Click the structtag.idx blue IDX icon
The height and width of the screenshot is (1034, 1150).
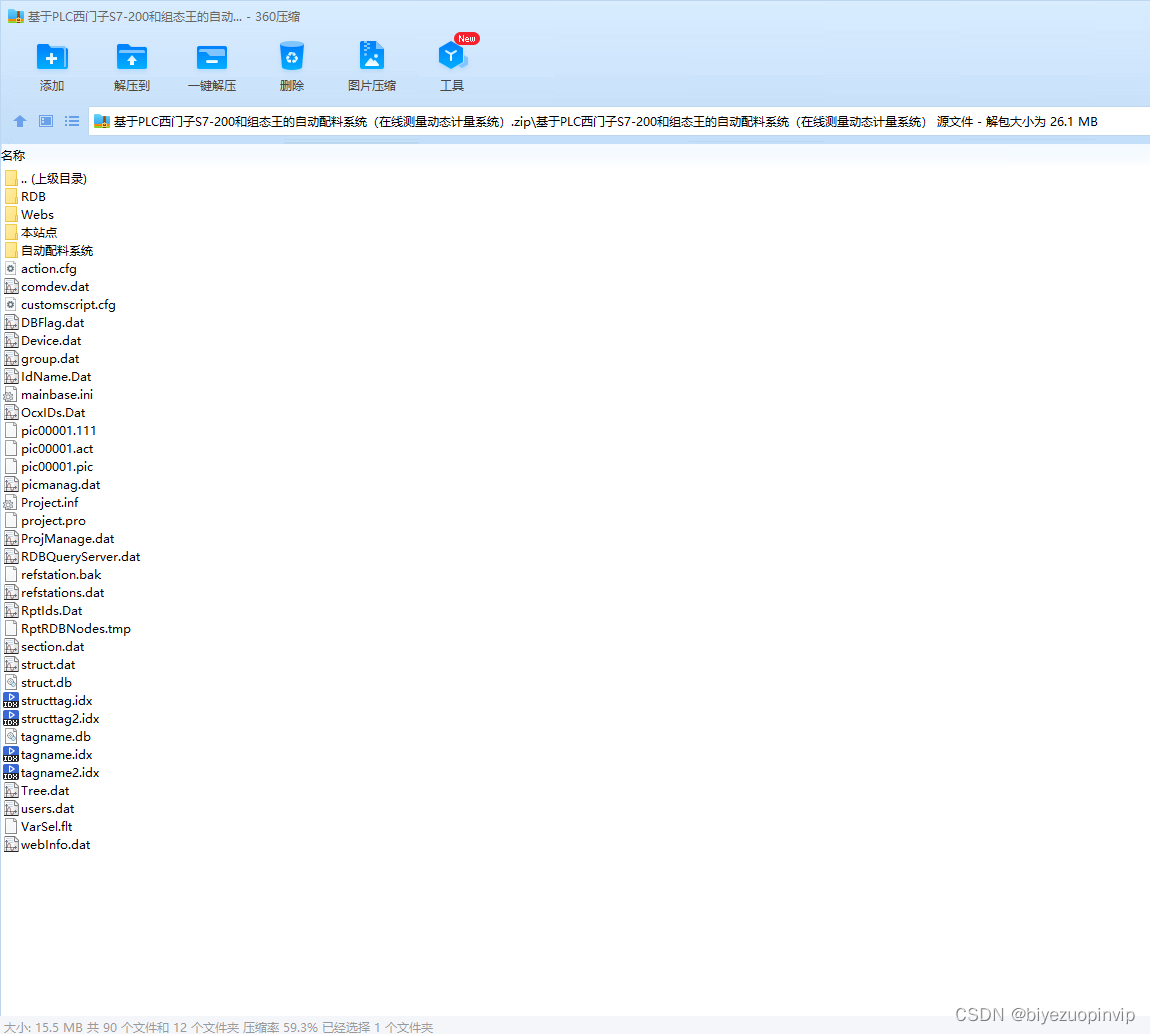click(10, 700)
